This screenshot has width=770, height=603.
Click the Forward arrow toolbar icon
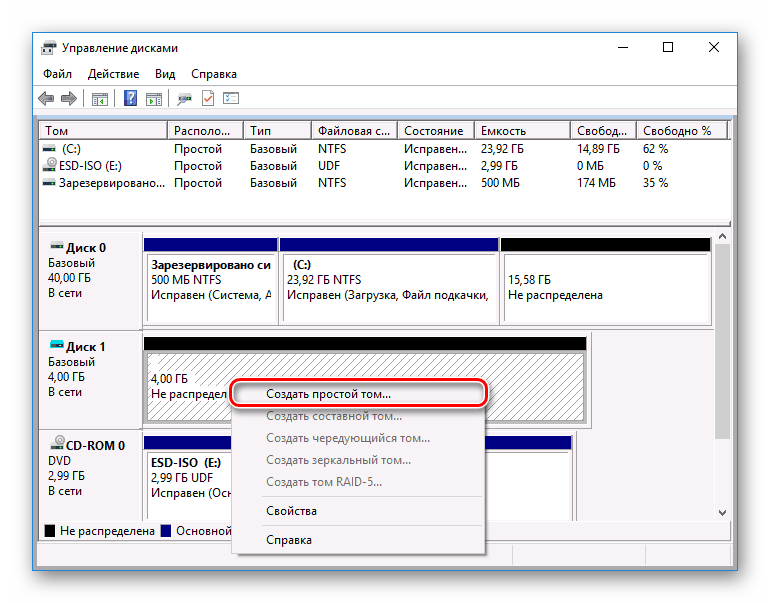[x=69, y=99]
